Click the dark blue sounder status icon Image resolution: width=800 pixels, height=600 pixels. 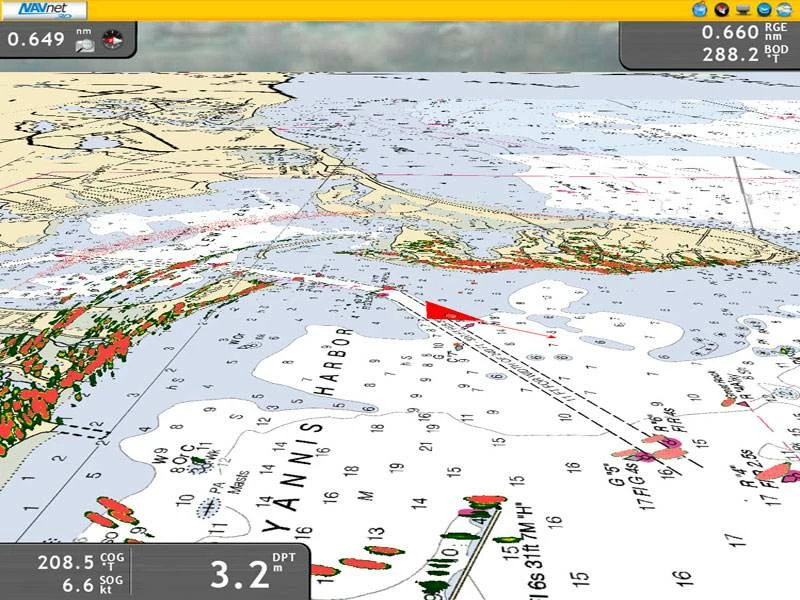coord(764,9)
